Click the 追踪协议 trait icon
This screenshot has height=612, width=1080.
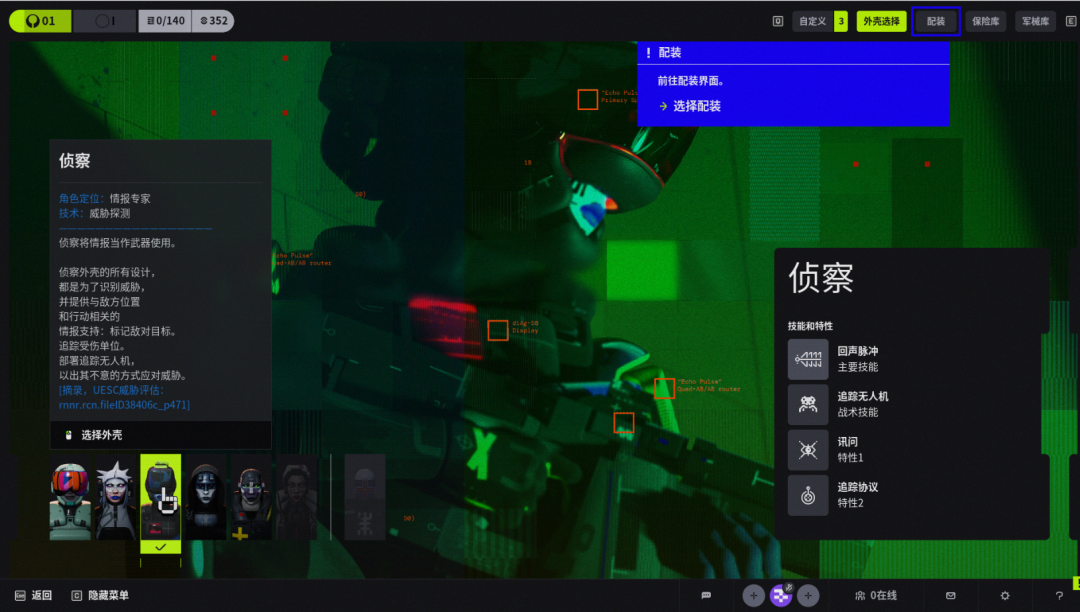[808, 495]
